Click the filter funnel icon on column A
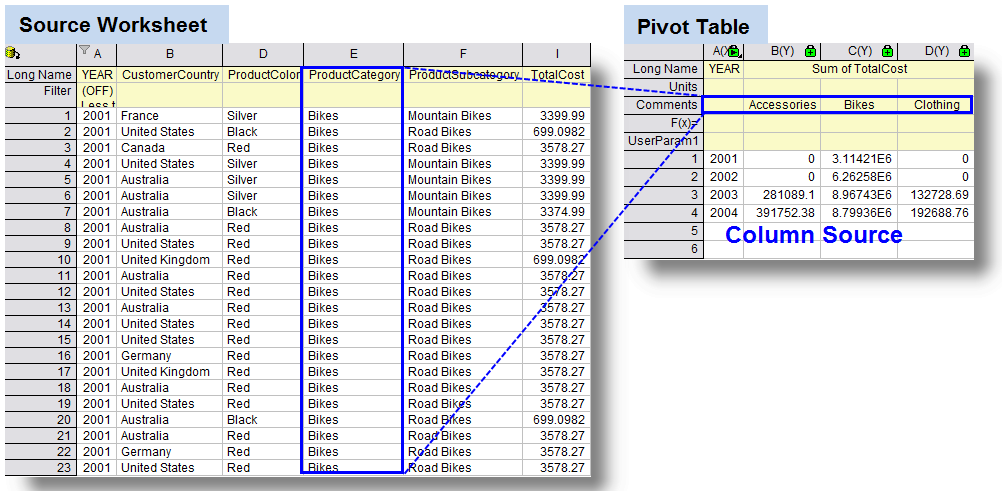 pos(85,52)
